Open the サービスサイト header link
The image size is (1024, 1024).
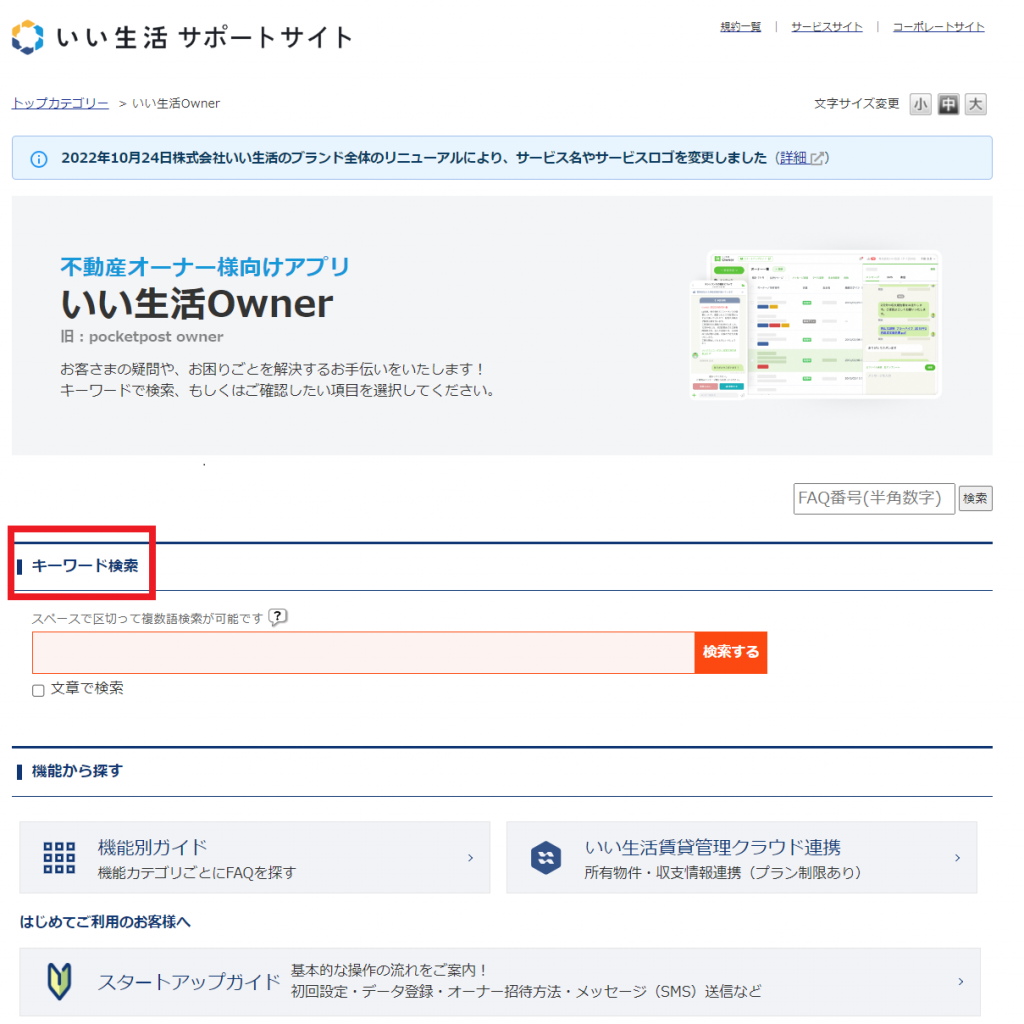(x=826, y=27)
